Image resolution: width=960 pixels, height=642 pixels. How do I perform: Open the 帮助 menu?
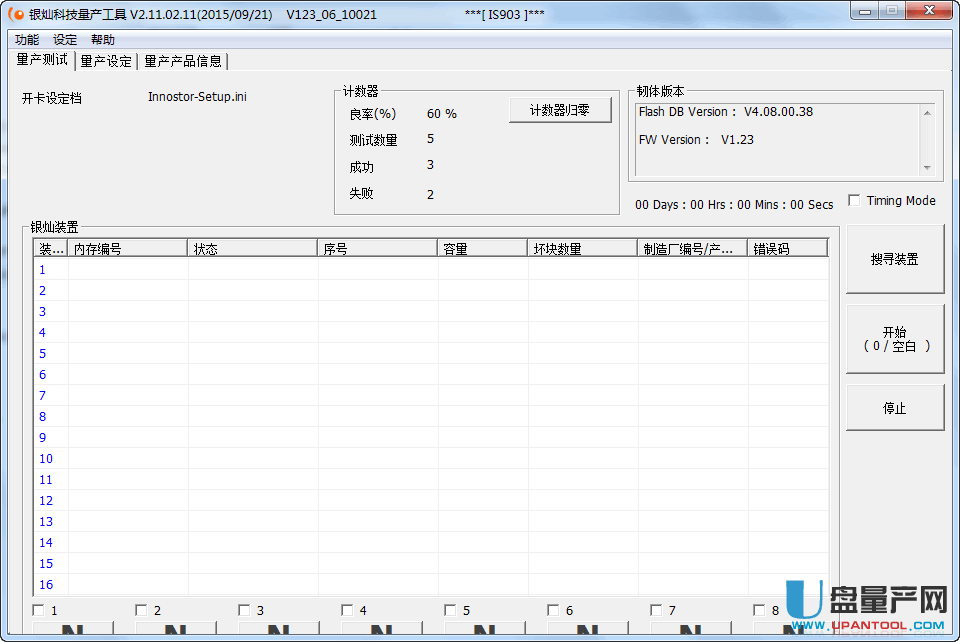tap(103, 40)
